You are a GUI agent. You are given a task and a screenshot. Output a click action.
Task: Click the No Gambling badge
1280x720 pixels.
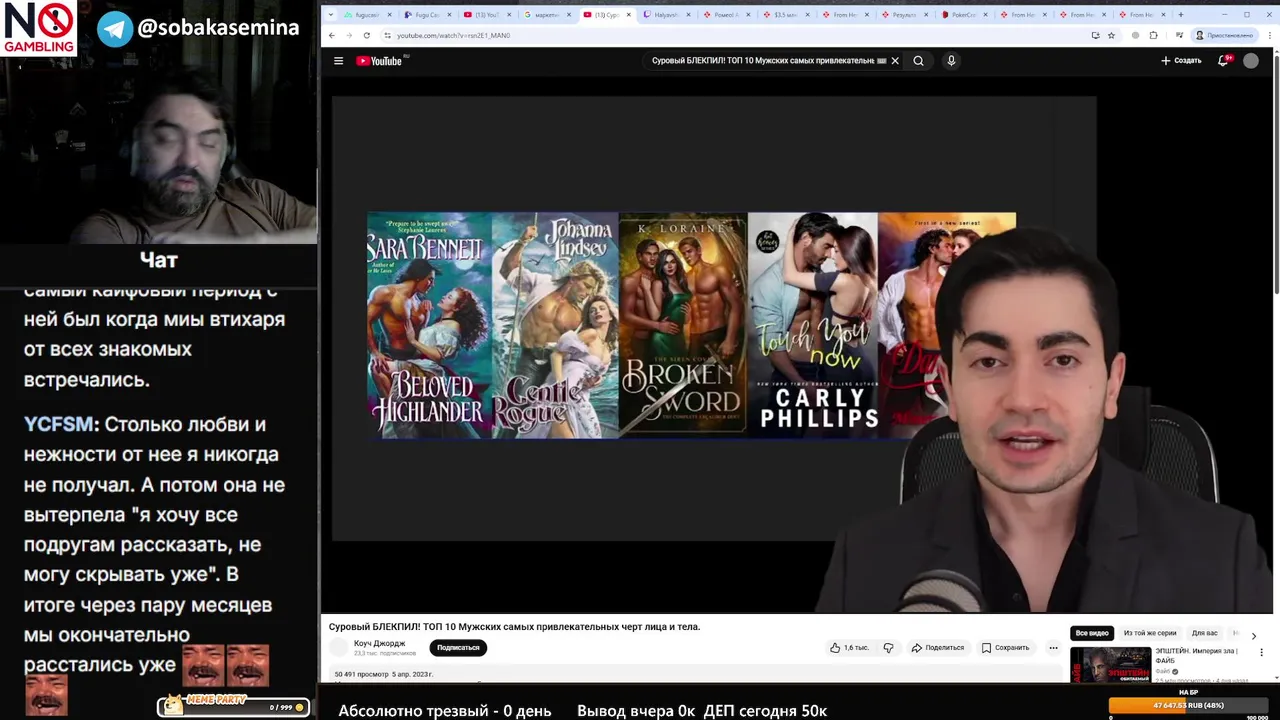click(39, 28)
